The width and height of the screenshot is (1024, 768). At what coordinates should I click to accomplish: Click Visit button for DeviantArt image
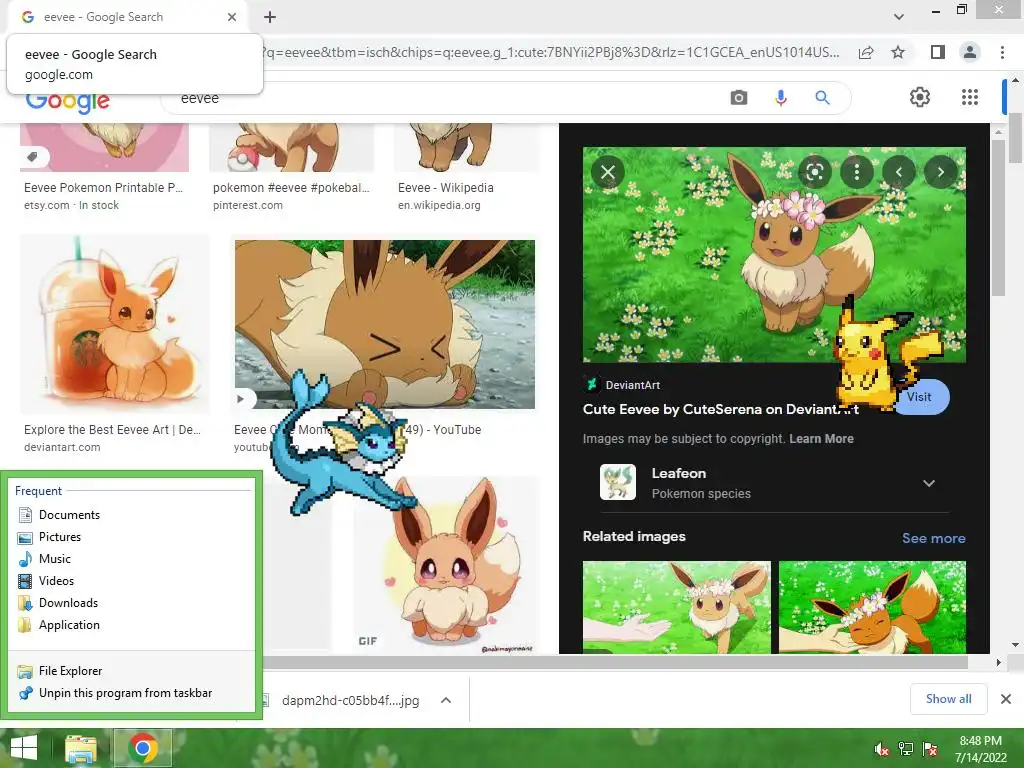click(x=921, y=396)
